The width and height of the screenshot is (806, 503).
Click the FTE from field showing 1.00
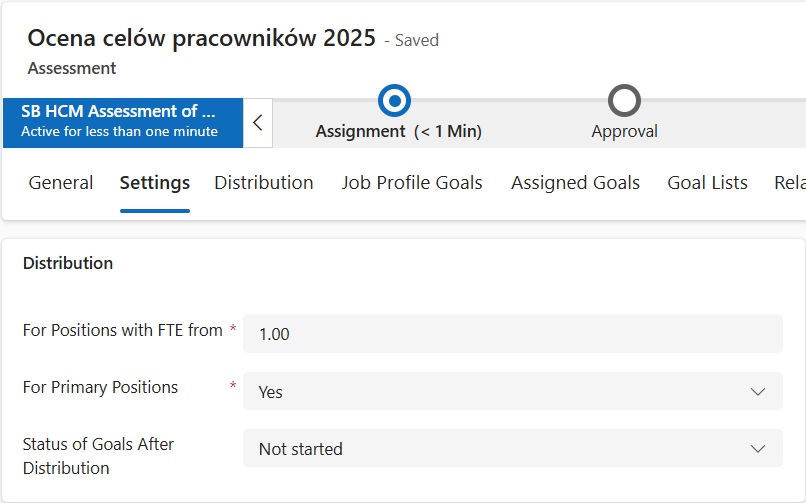512,334
